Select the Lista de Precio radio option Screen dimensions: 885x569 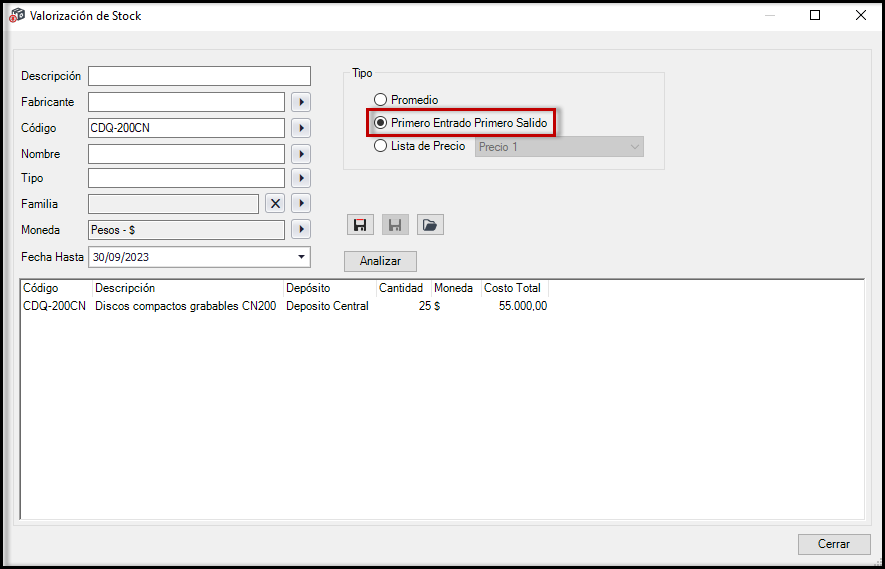(x=419, y=146)
